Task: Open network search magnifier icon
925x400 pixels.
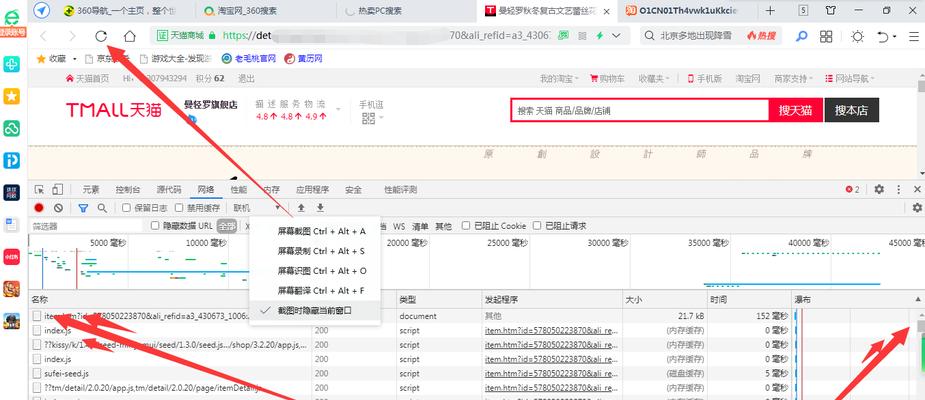Action: coord(102,208)
